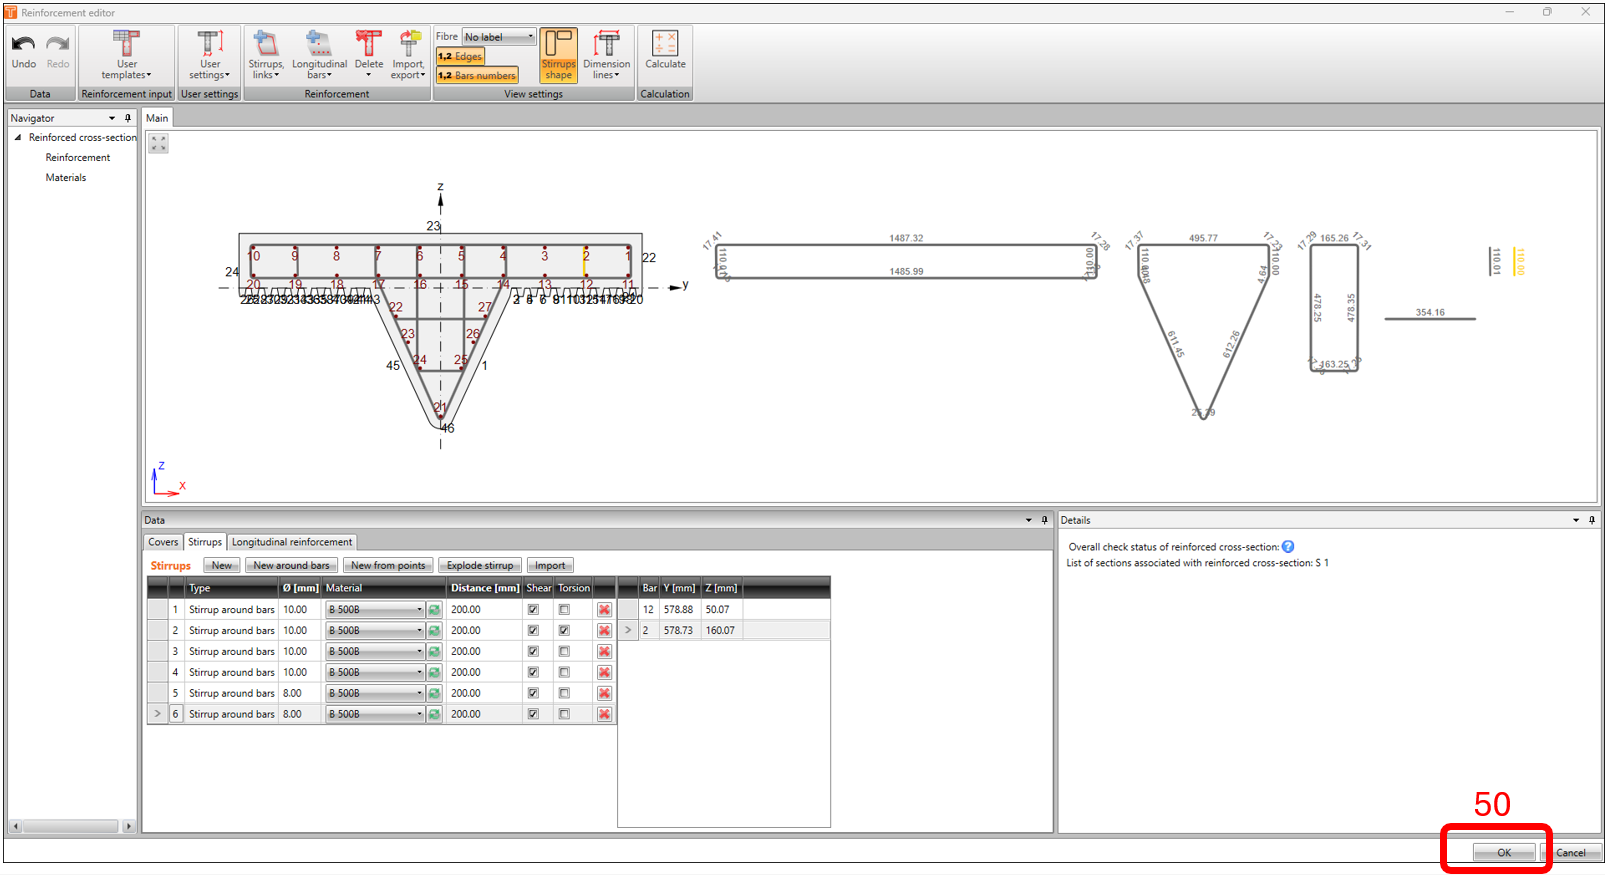Switch to the Covers tab
This screenshot has height=875, width=1605.
(163, 542)
